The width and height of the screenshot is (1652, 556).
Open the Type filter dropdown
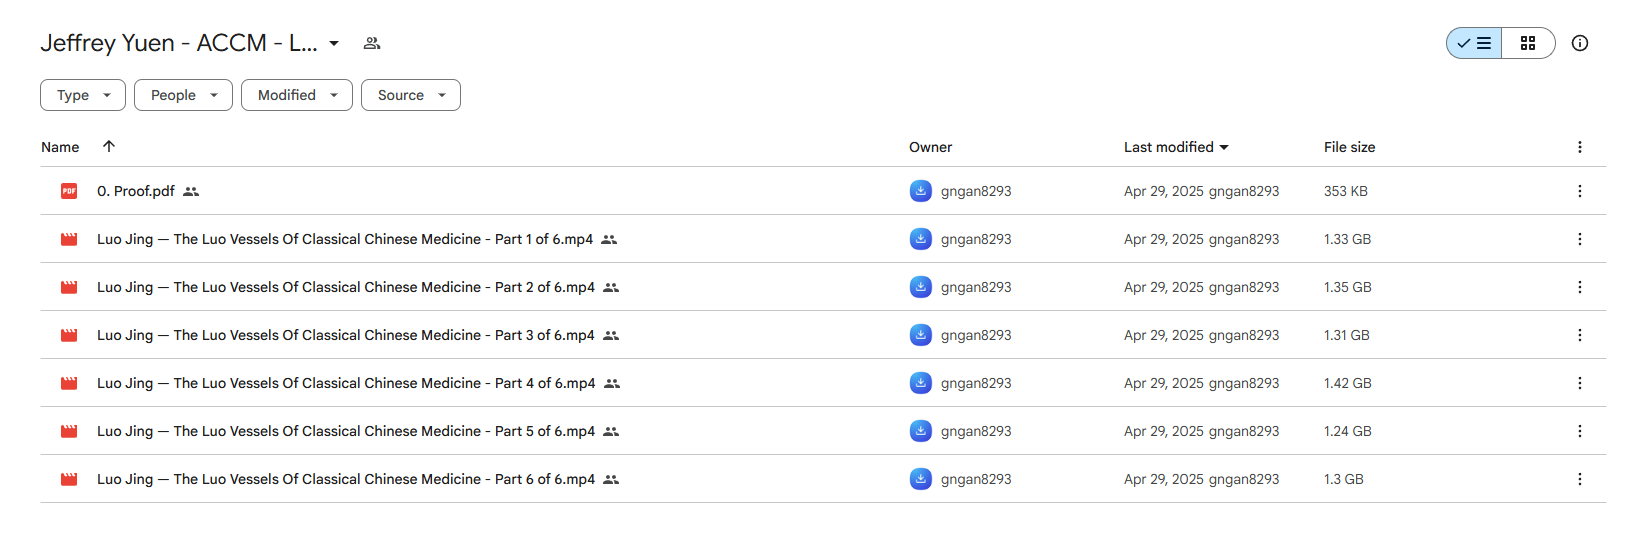pos(83,95)
